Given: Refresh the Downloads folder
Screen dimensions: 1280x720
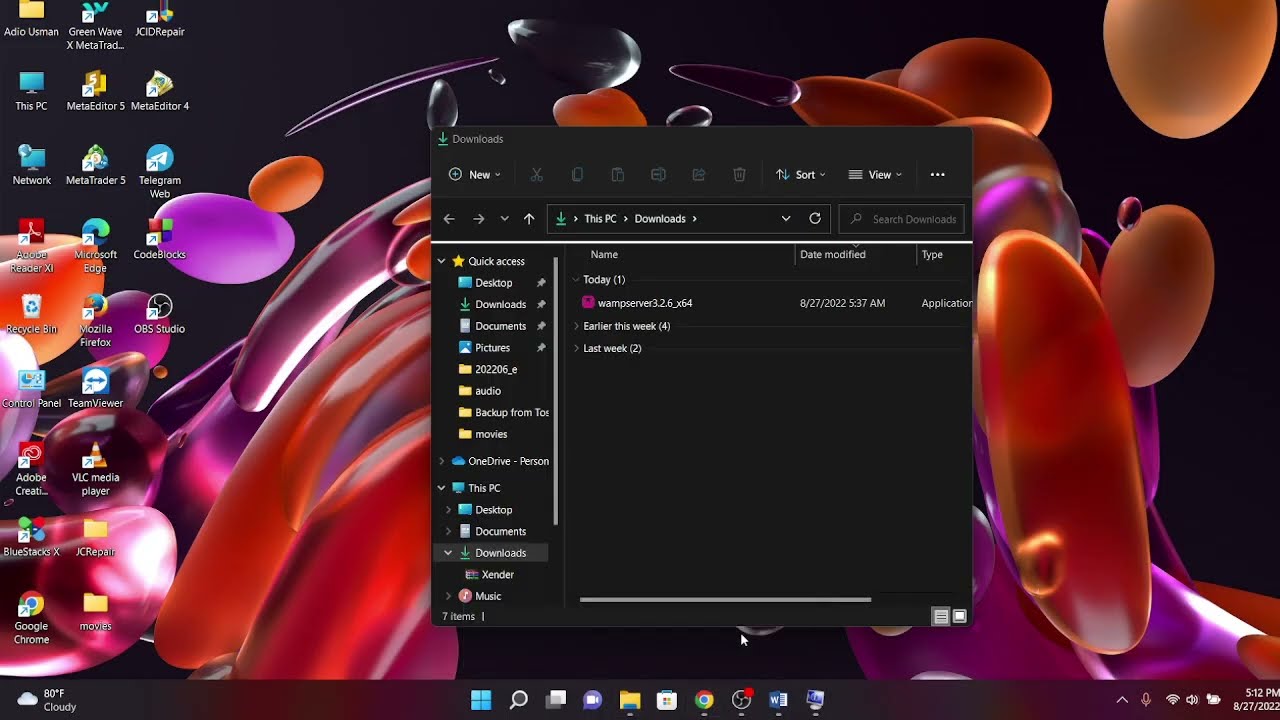Looking at the screenshot, I should click(815, 218).
